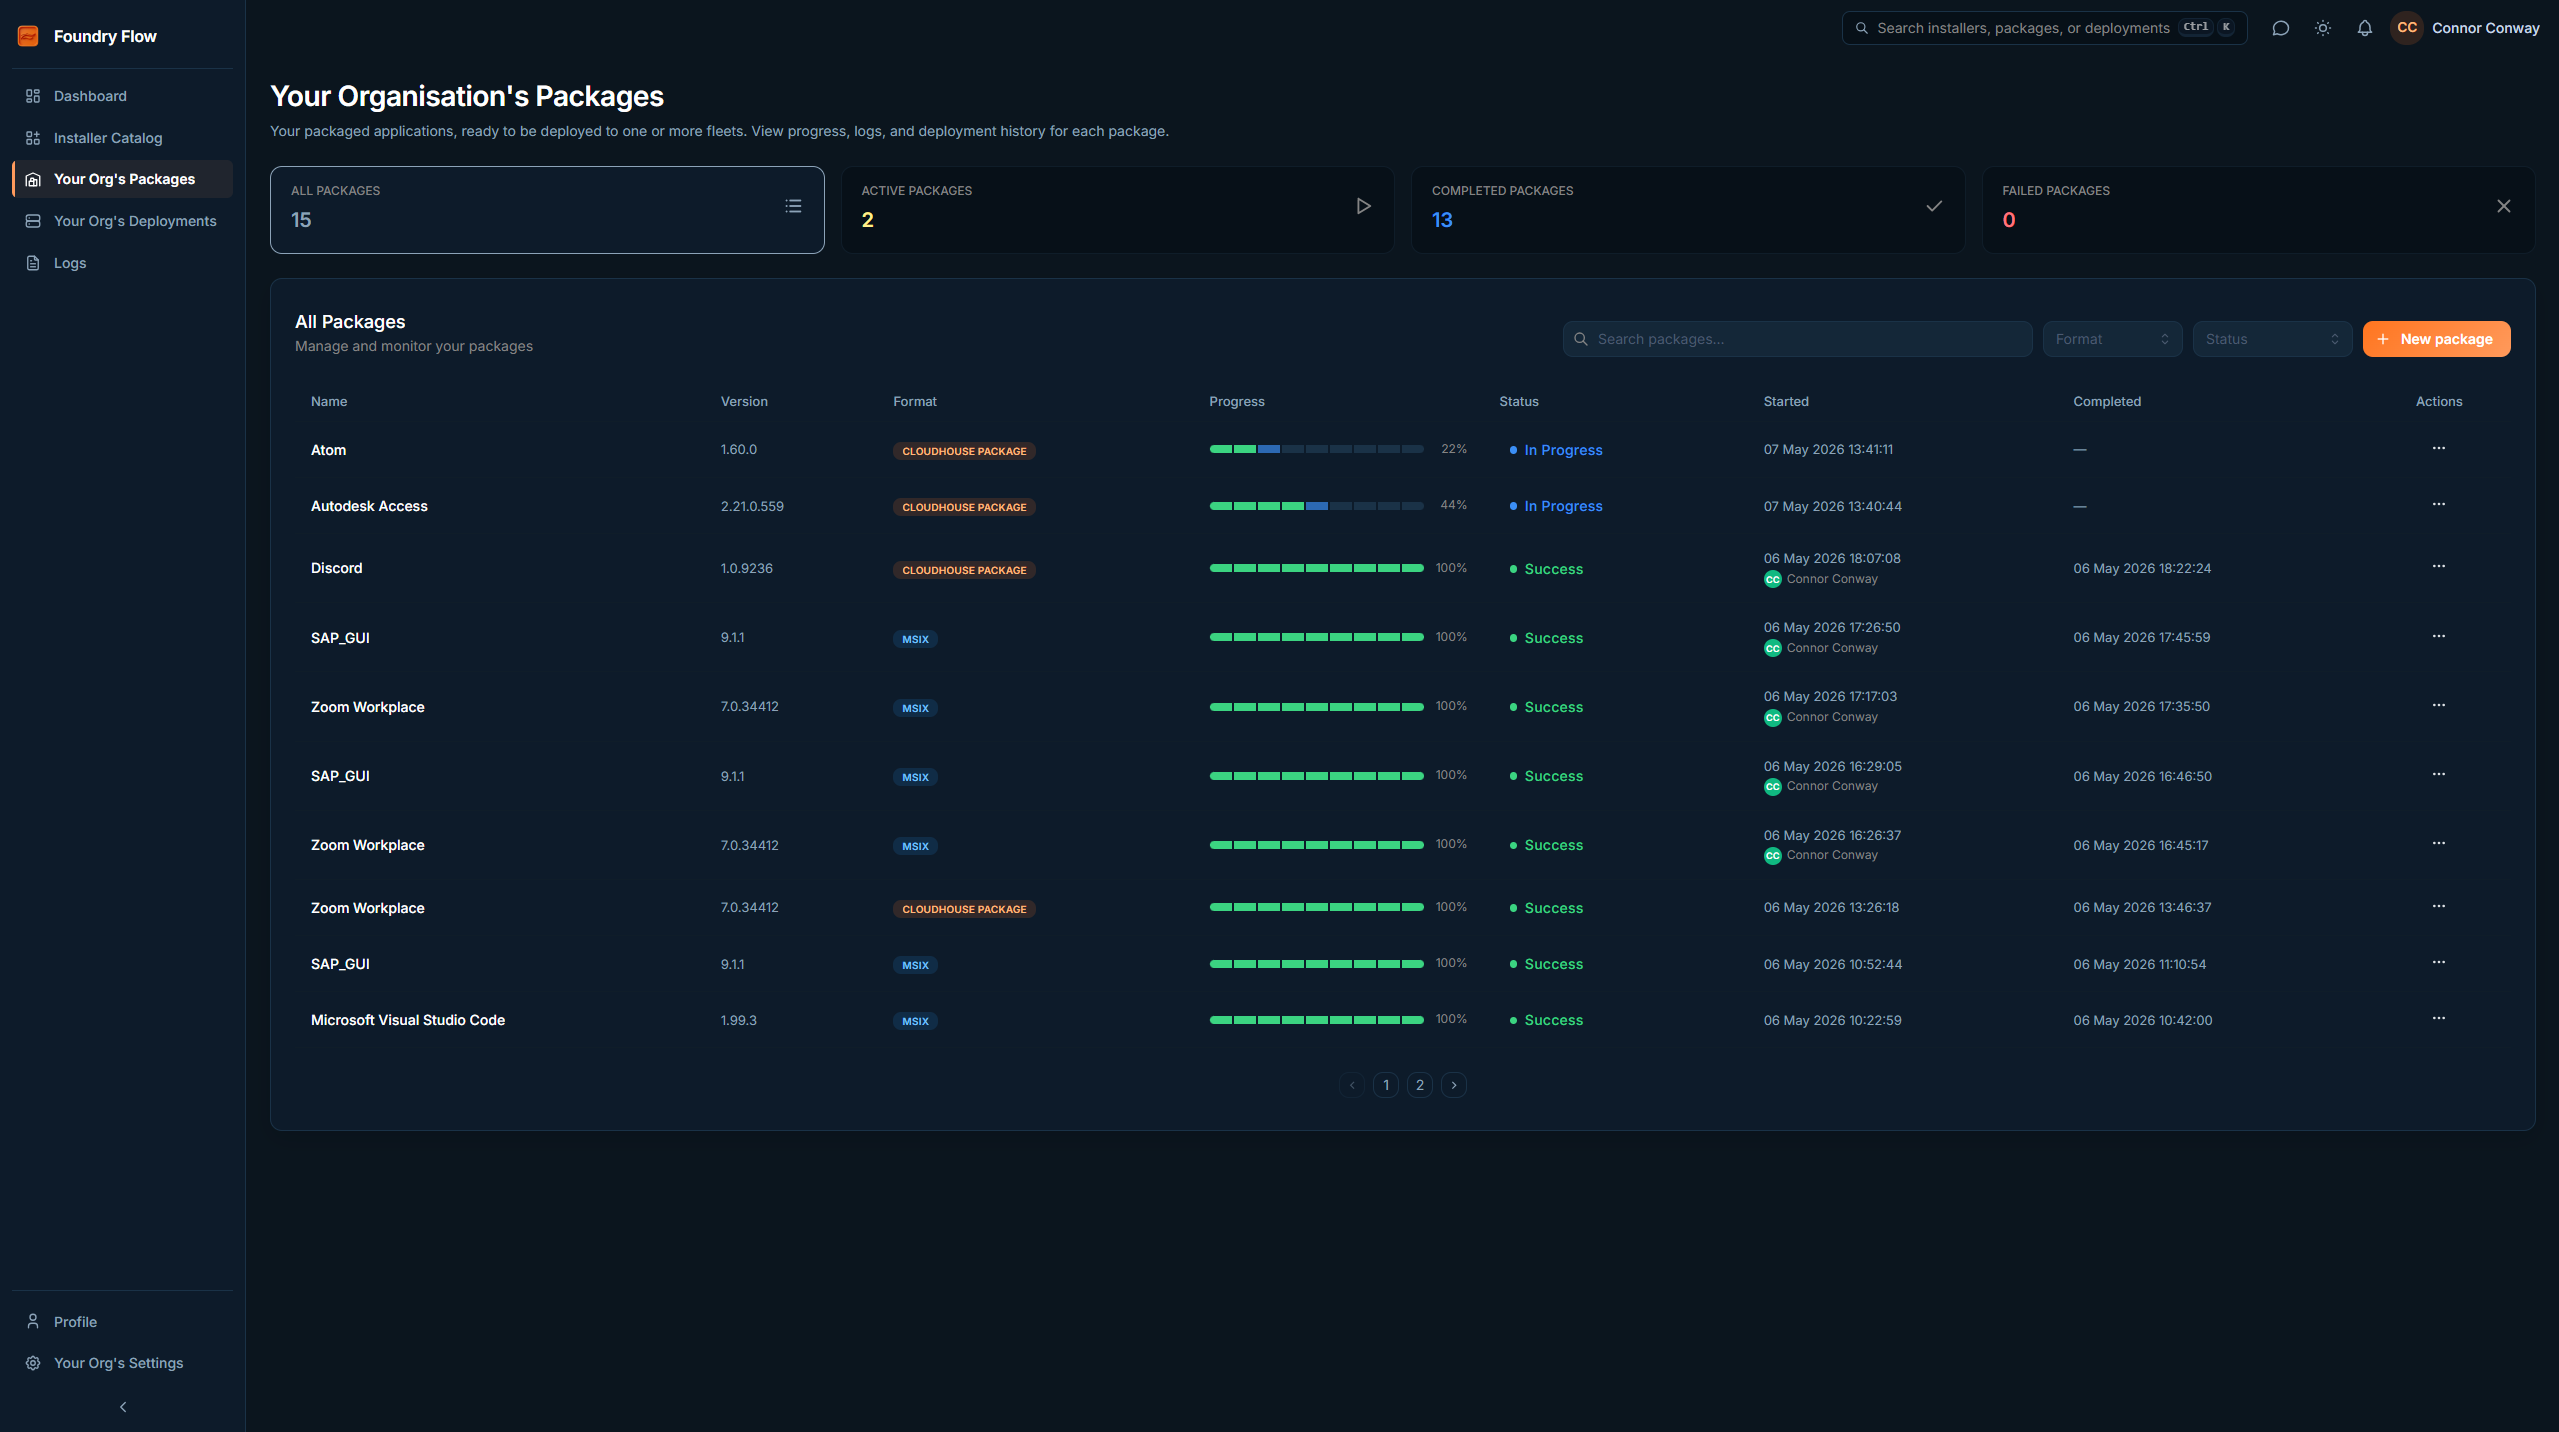Click the X icon in Failed Packages card
Image resolution: width=2559 pixels, height=1432 pixels.
coord(2503,206)
